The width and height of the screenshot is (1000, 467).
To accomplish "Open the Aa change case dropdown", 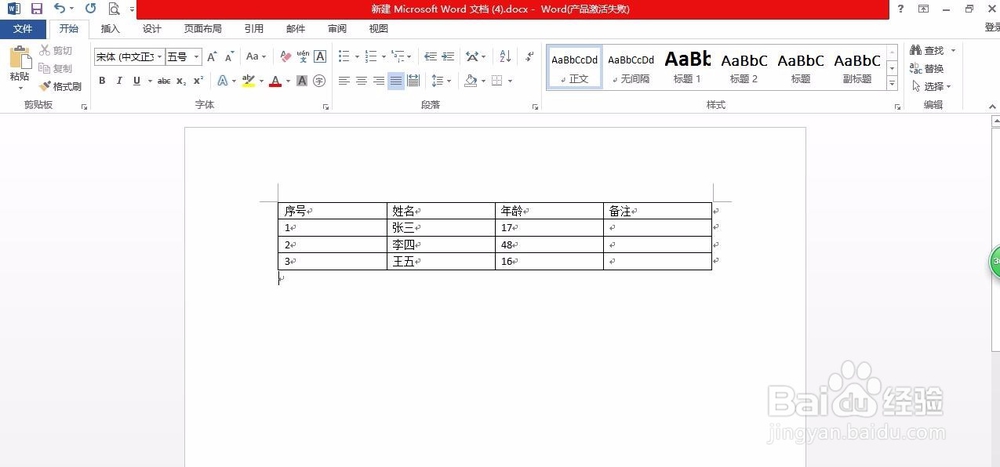I will pos(256,57).
